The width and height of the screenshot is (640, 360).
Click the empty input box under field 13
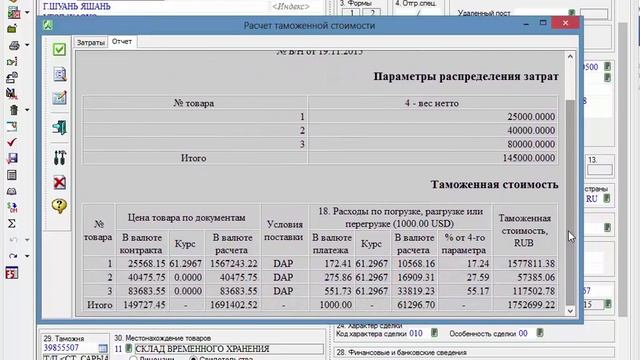point(600,169)
